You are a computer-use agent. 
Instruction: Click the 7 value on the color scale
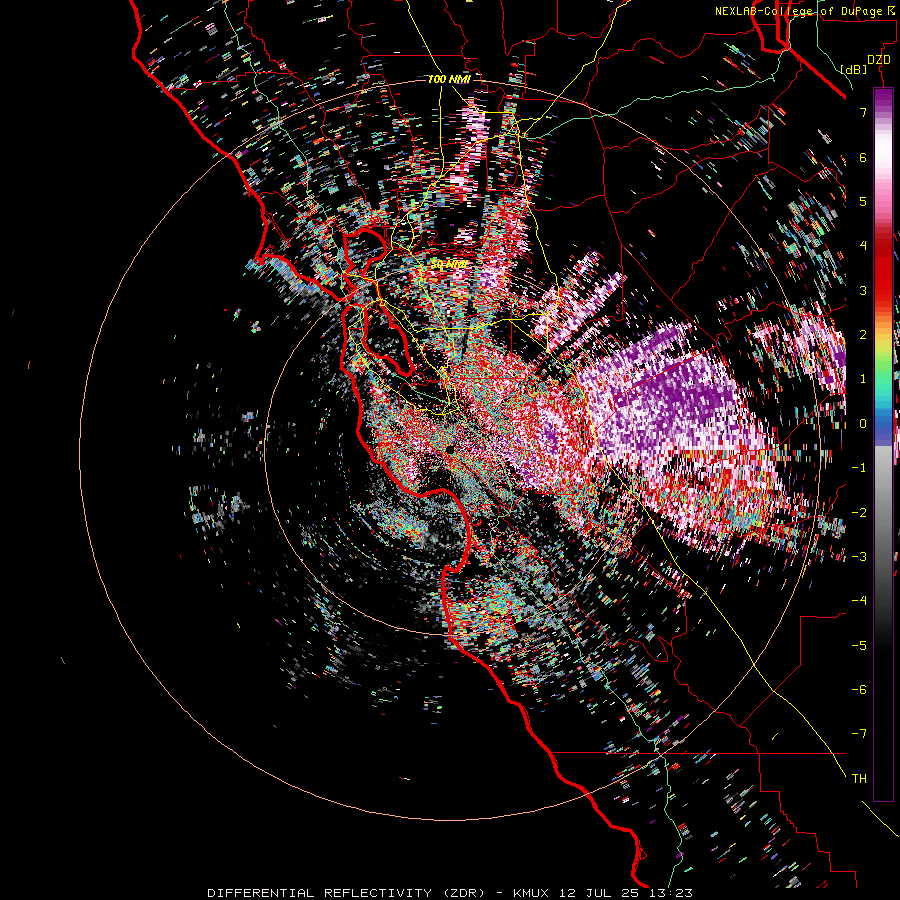pos(863,112)
